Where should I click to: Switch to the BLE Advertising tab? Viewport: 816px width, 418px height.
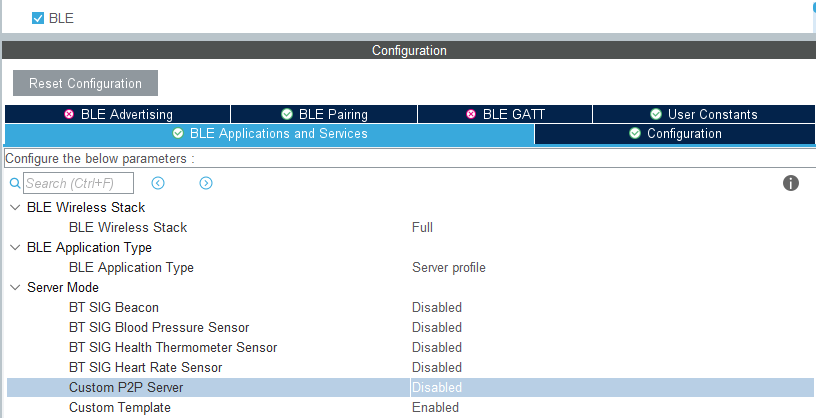[x=118, y=115]
